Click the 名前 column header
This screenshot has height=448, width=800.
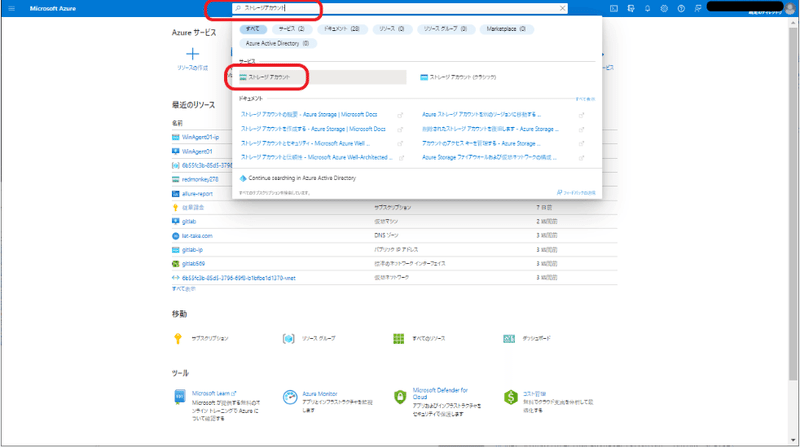click(177, 123)
